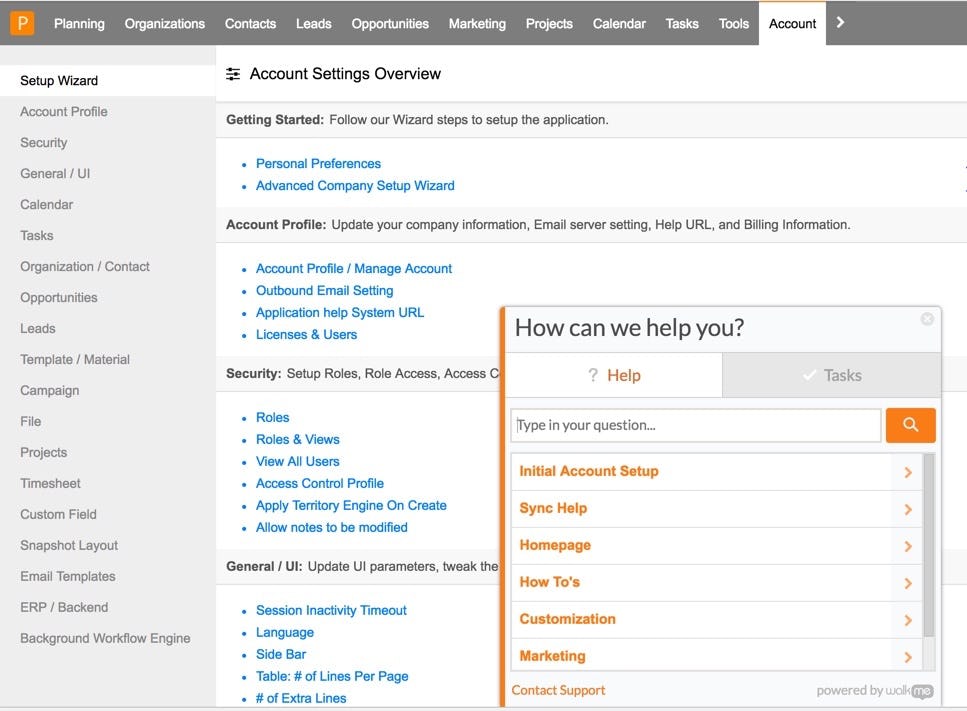Focus the Type in your question field
Screen dimensions: 967x711
[696, 425]
